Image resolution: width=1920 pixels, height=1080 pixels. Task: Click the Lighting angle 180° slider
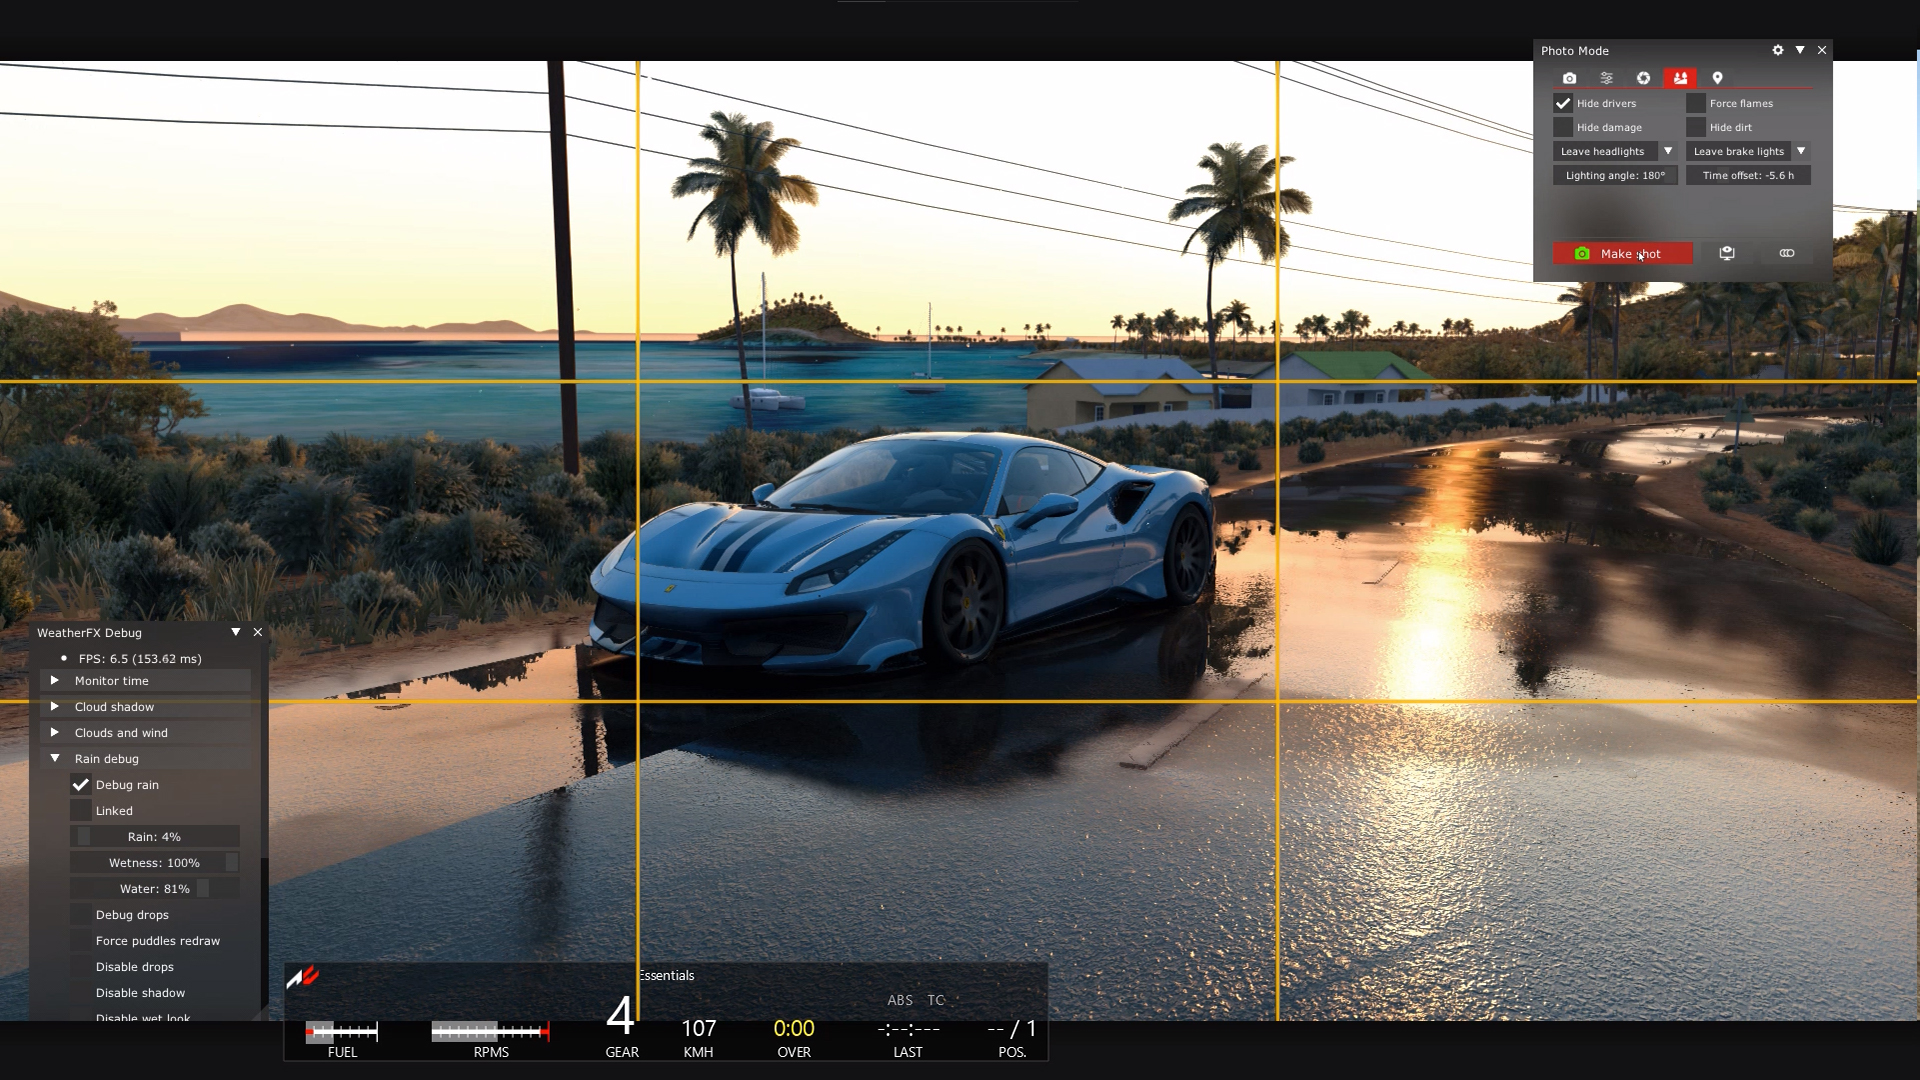[x=1615, y=175]
